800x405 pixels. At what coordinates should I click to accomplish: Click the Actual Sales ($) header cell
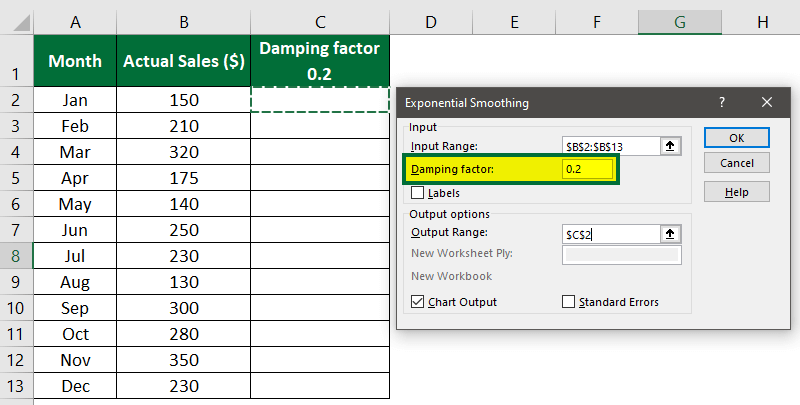coord(184,61)
